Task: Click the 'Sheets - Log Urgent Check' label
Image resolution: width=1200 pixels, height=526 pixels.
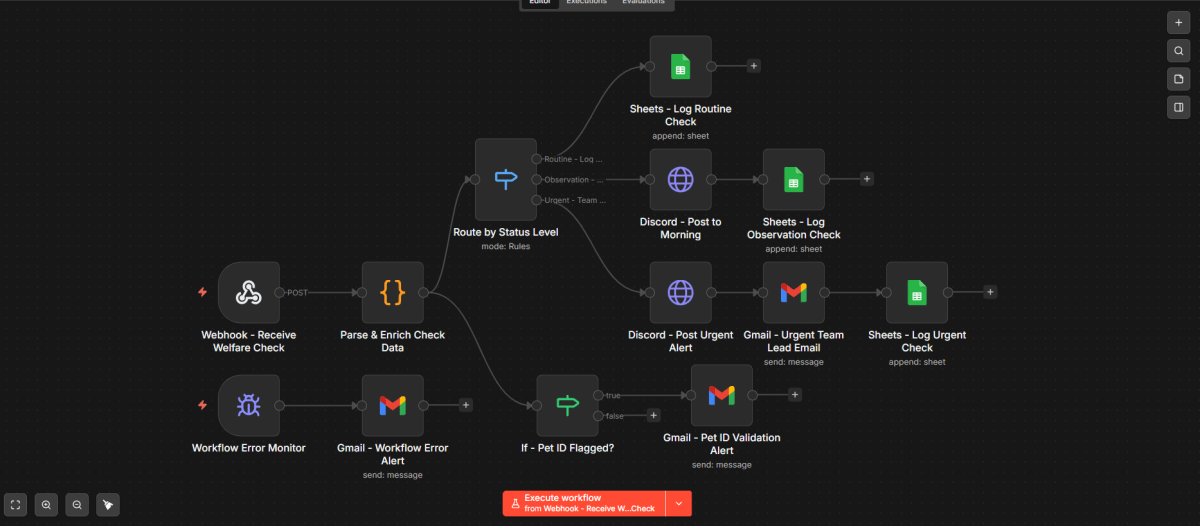Action: pos(916,341)
